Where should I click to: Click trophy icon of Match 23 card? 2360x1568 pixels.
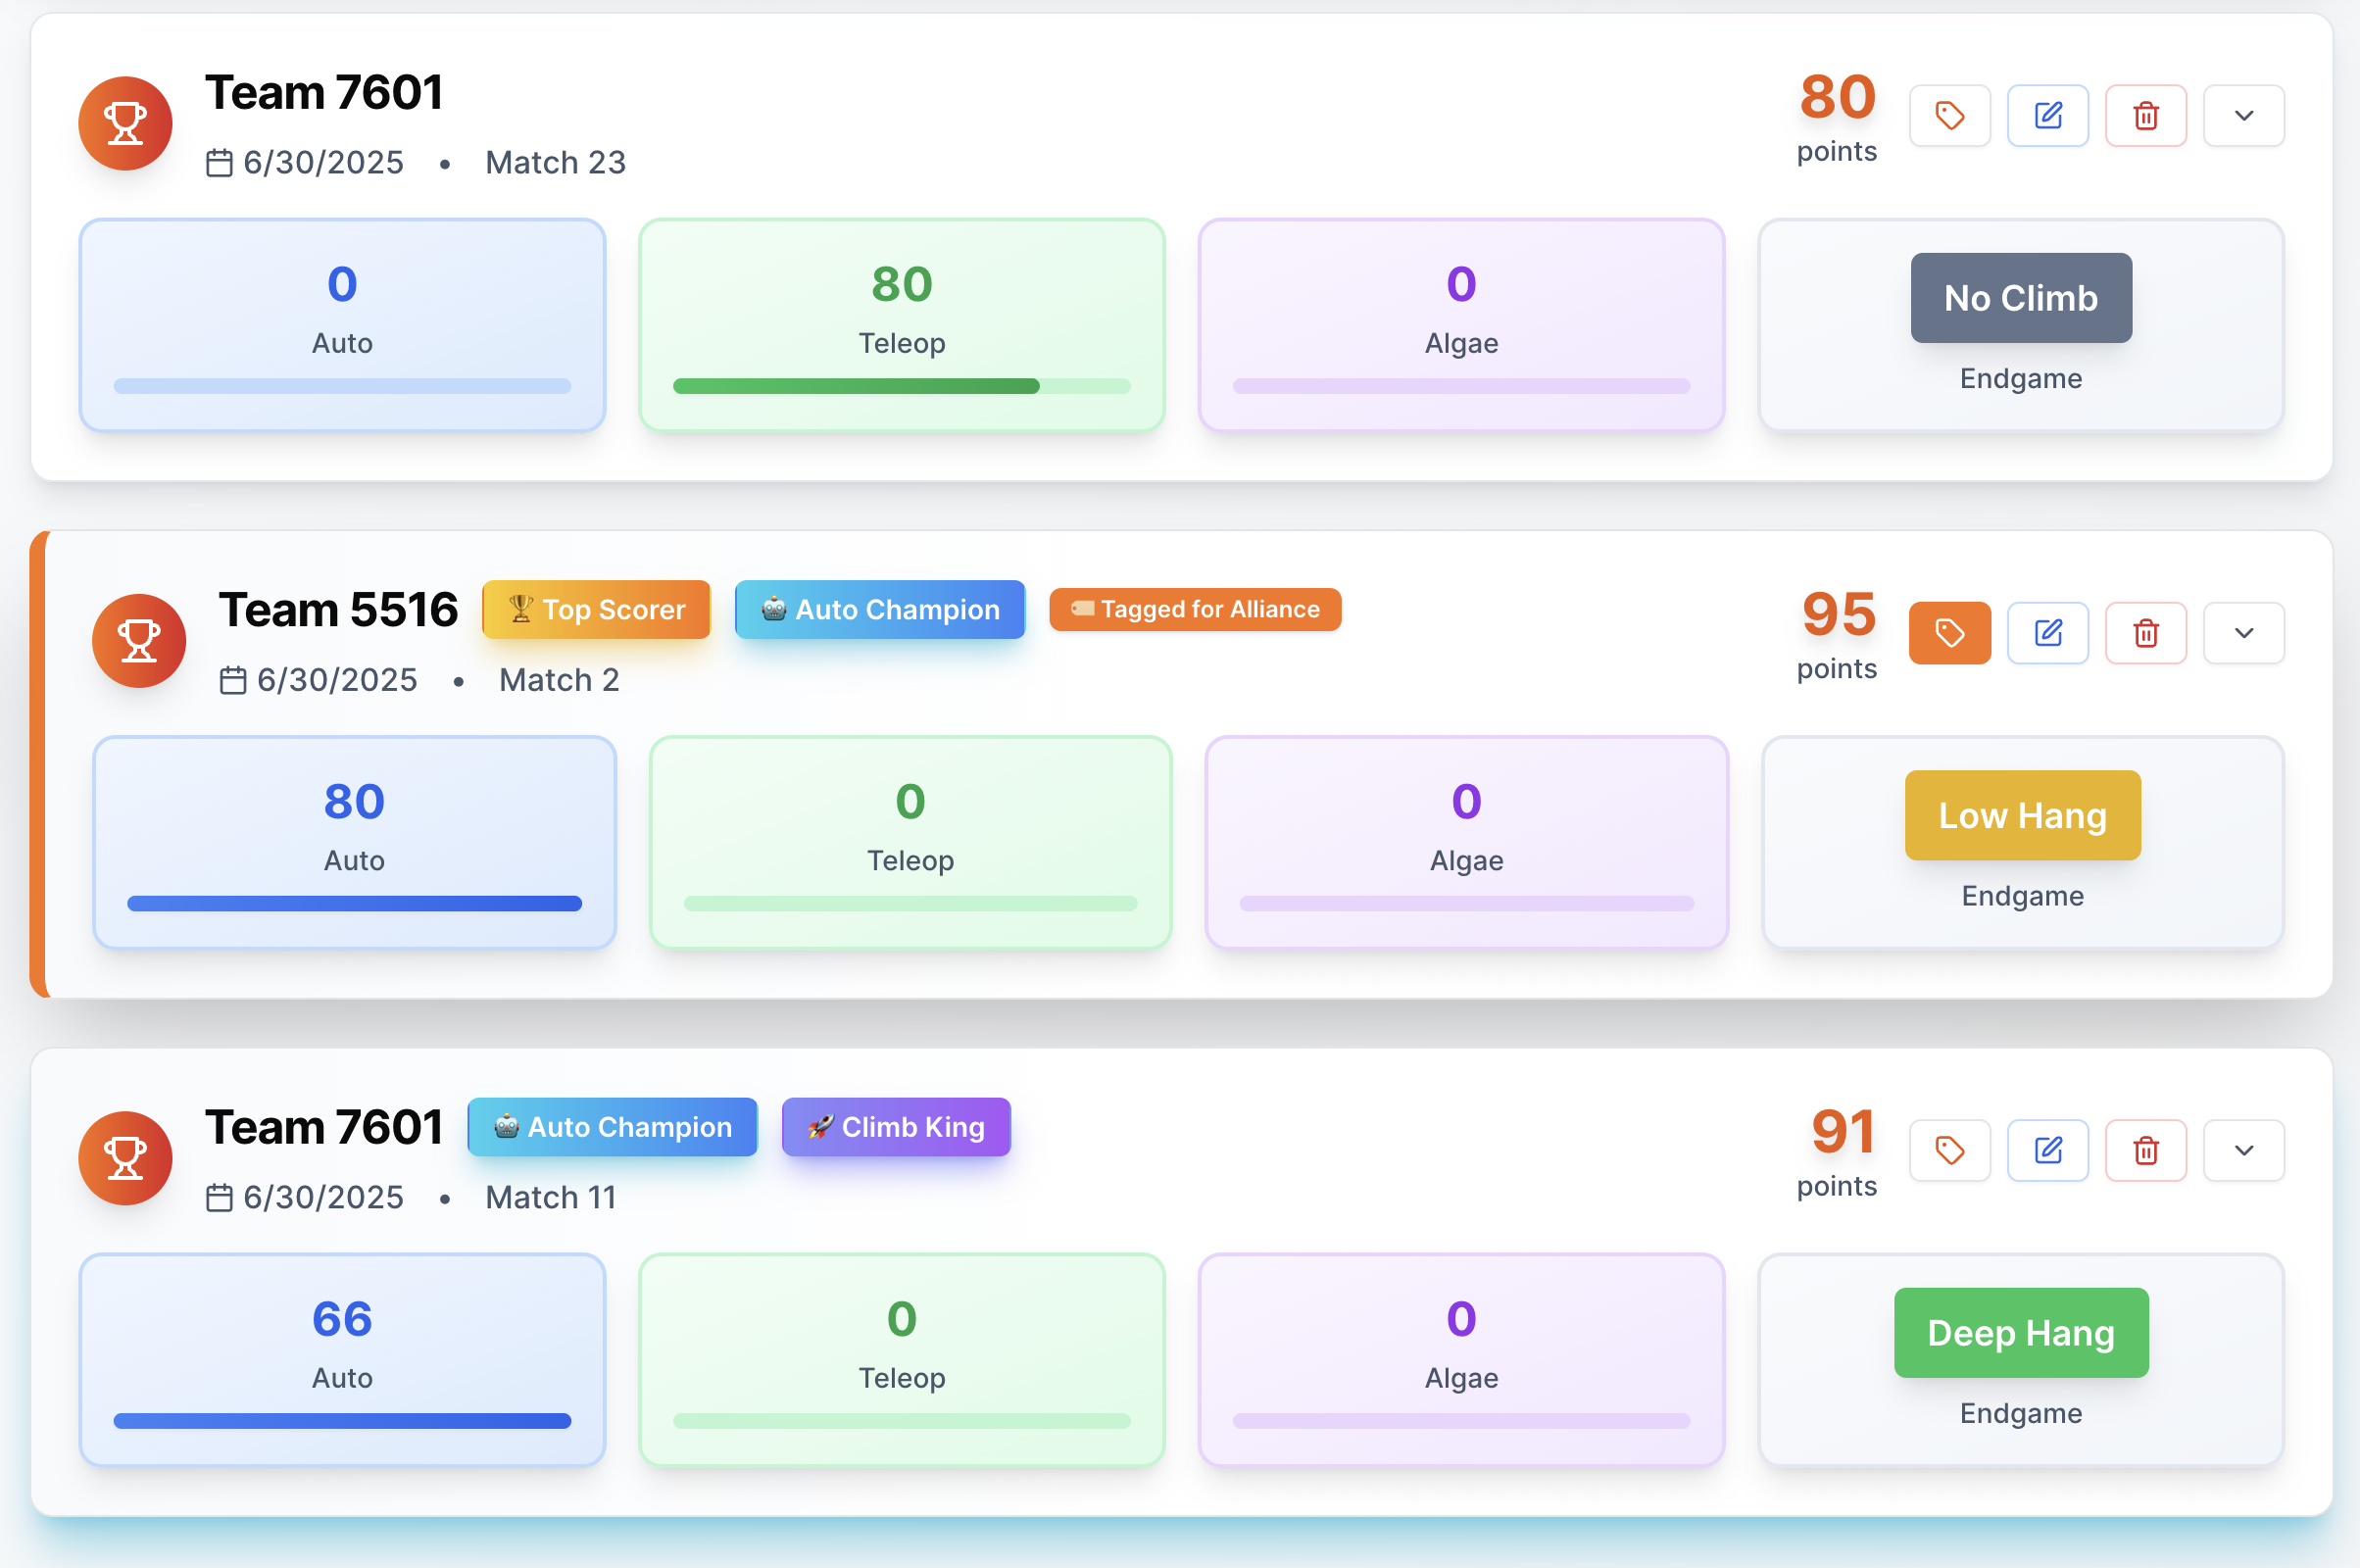(125, 124)
